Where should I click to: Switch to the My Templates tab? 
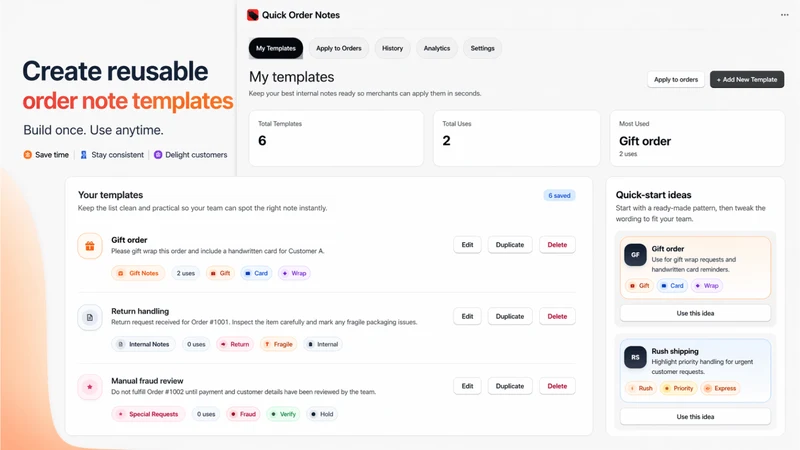click(x=276, y=48)
